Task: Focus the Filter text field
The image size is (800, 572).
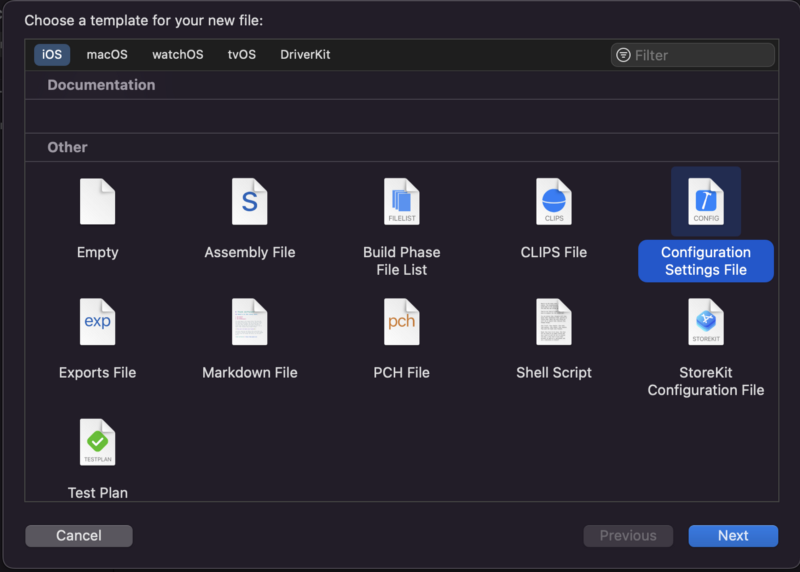Action: [x=693, y=55]
